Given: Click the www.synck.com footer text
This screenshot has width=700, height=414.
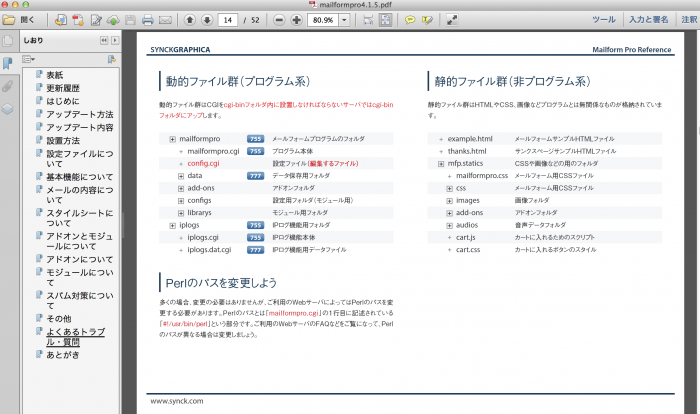Looking at the screenshot, I should [x=177, y=401].
